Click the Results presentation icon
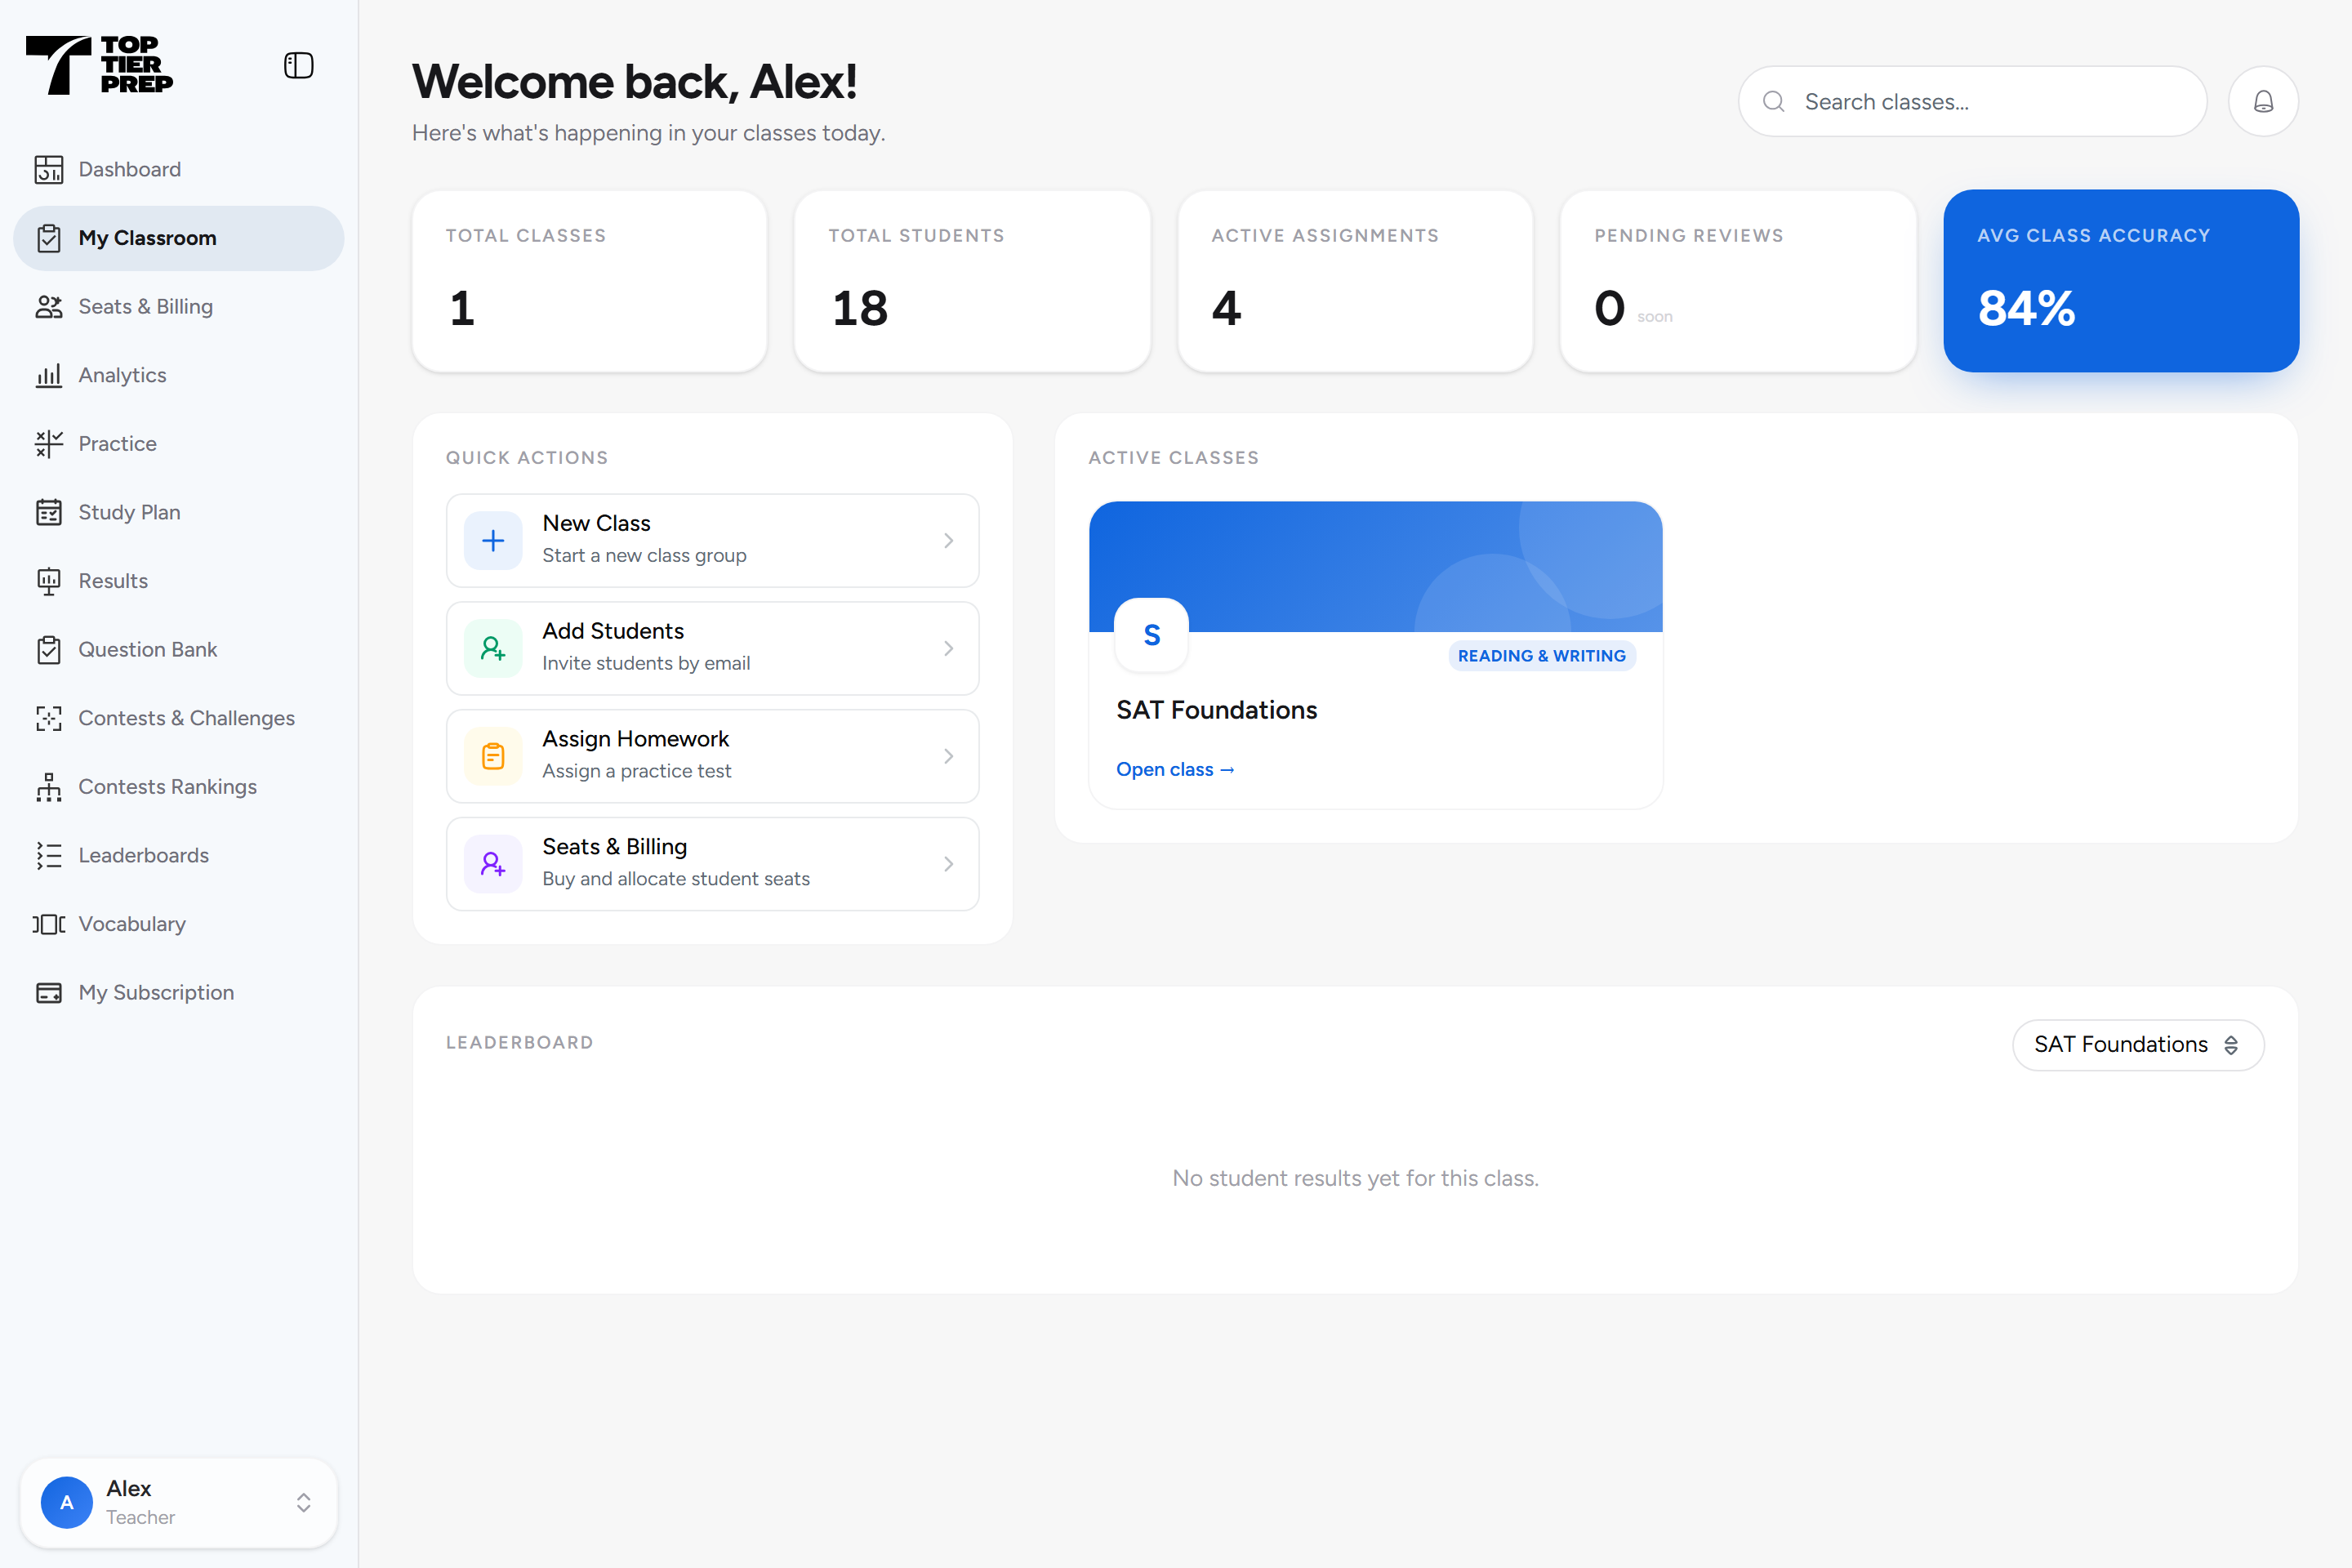This screenshot has height=1568, width=2352. [x=49, y=581]
